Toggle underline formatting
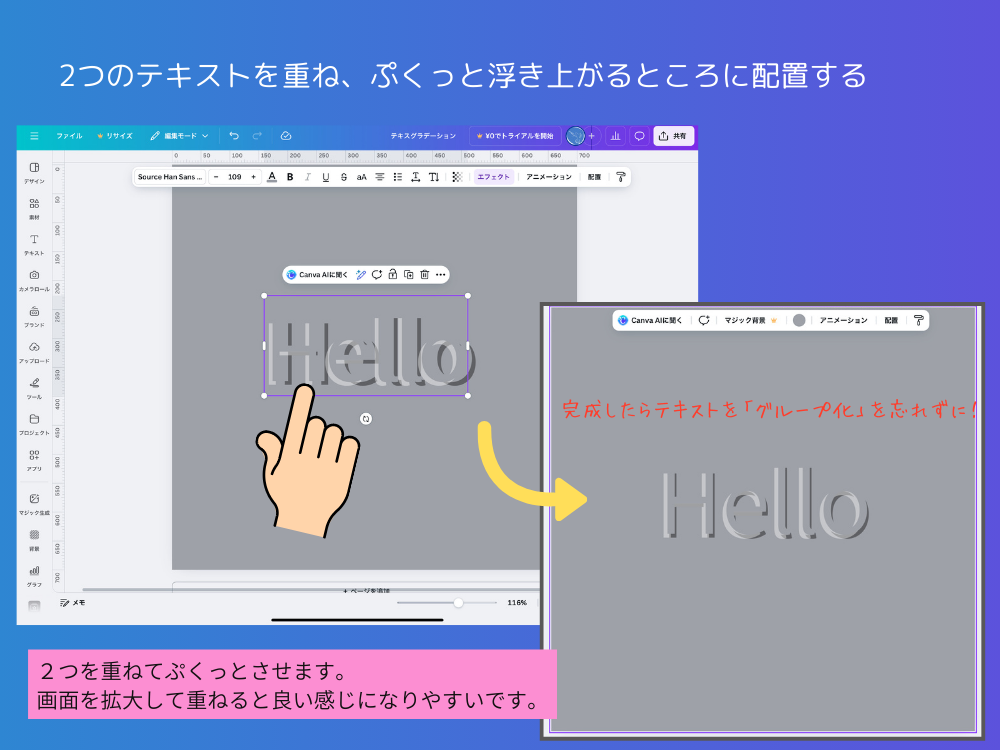This screenshot has width=1000, height=750. click(x=326, y=177)
